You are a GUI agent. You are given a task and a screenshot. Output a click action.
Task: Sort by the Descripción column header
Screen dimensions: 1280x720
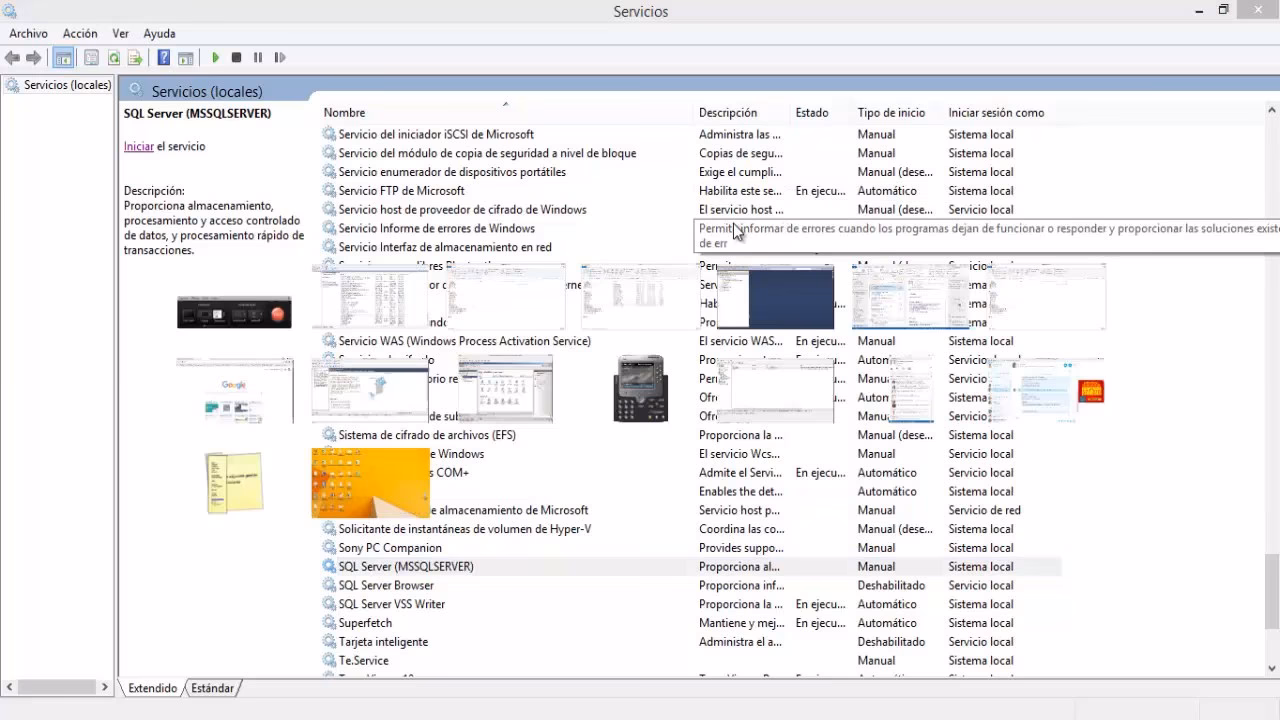click(728, 113)
